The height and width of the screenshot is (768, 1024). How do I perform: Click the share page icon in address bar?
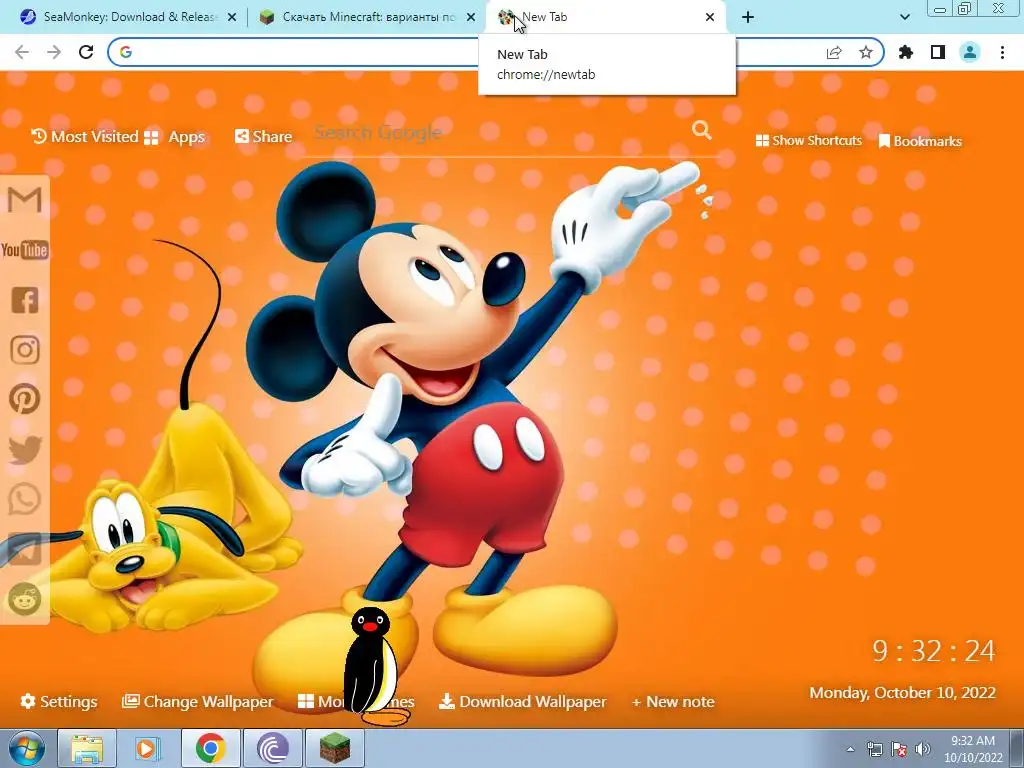pyautogui.click(x=834, y=53)
